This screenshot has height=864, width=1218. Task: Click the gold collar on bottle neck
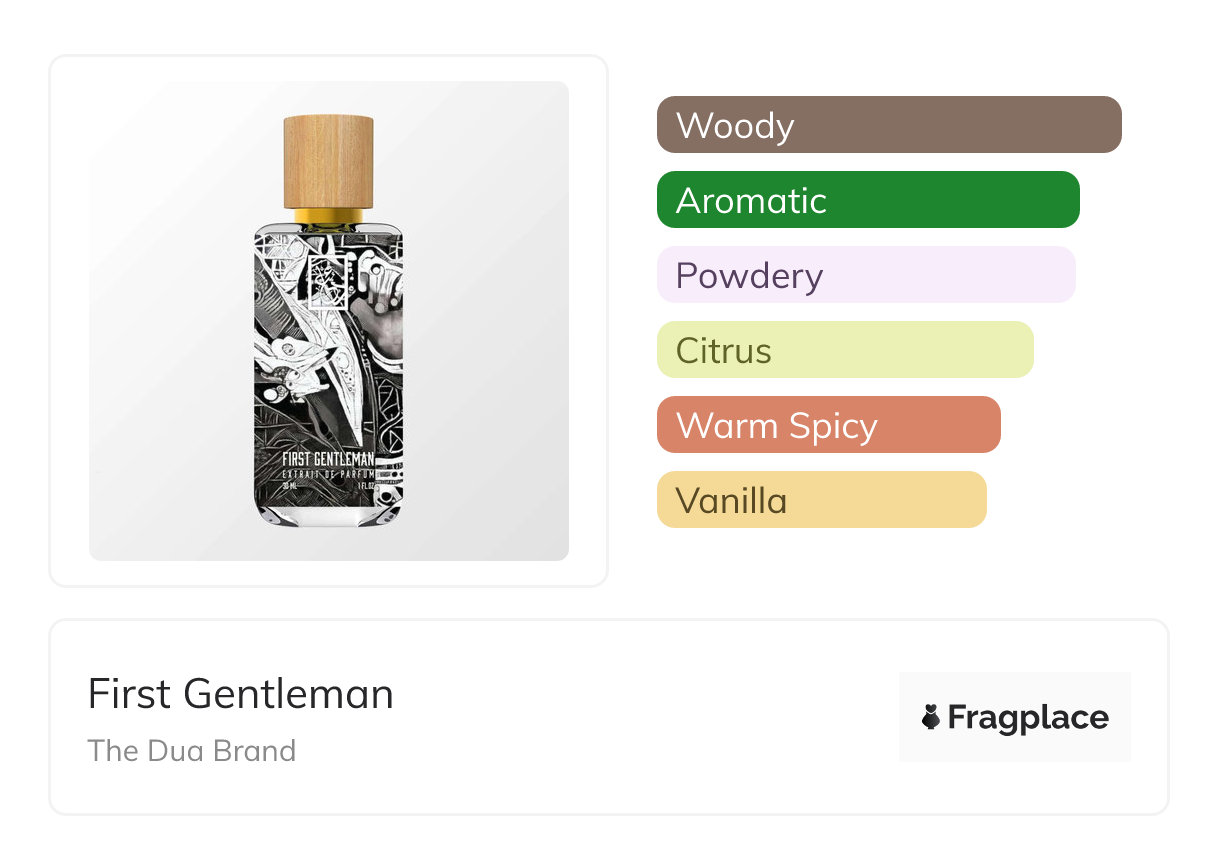pos(328,215)
